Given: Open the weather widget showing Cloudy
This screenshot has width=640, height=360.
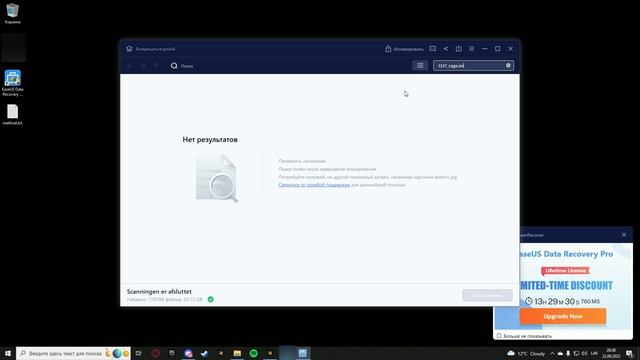Looking at the screenshot, I should click(526, 353).
